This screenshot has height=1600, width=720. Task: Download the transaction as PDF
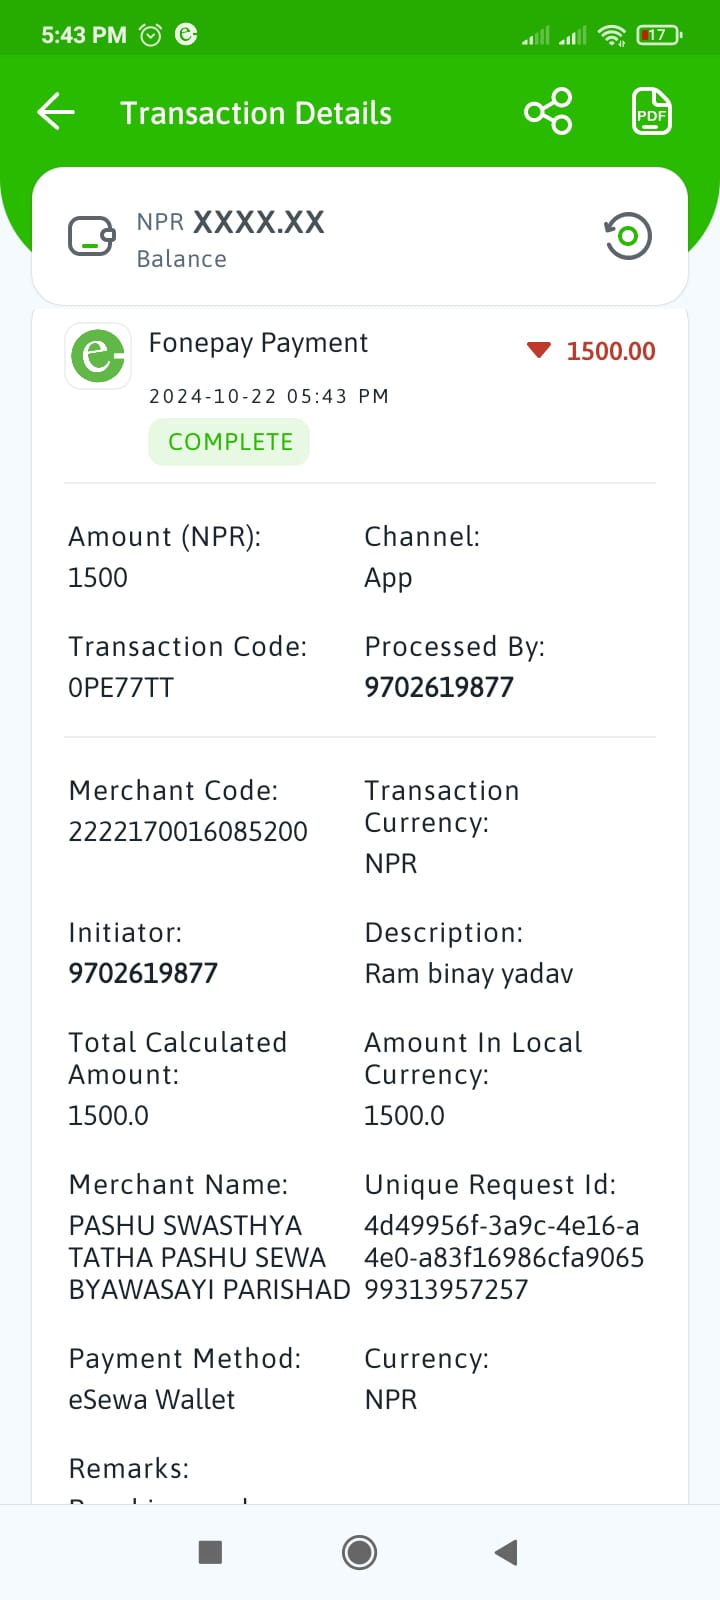652,111
